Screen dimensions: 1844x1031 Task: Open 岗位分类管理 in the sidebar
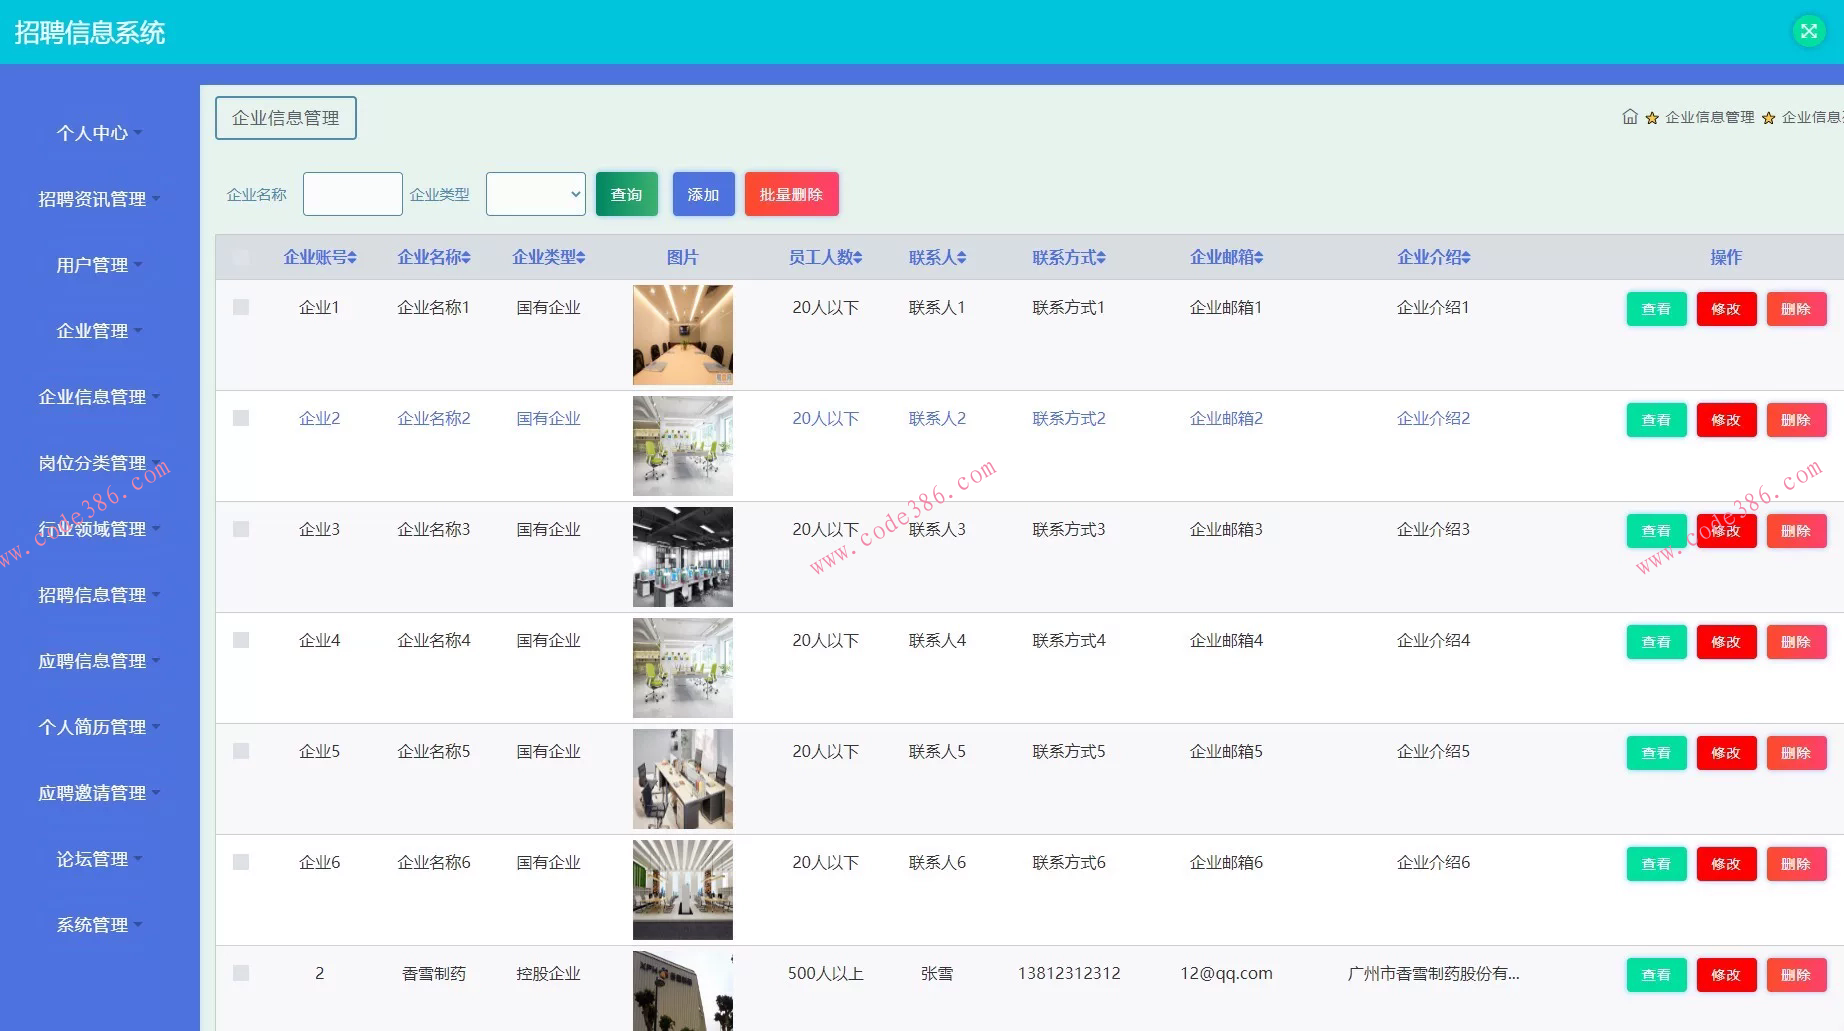(x=92, y=462)
